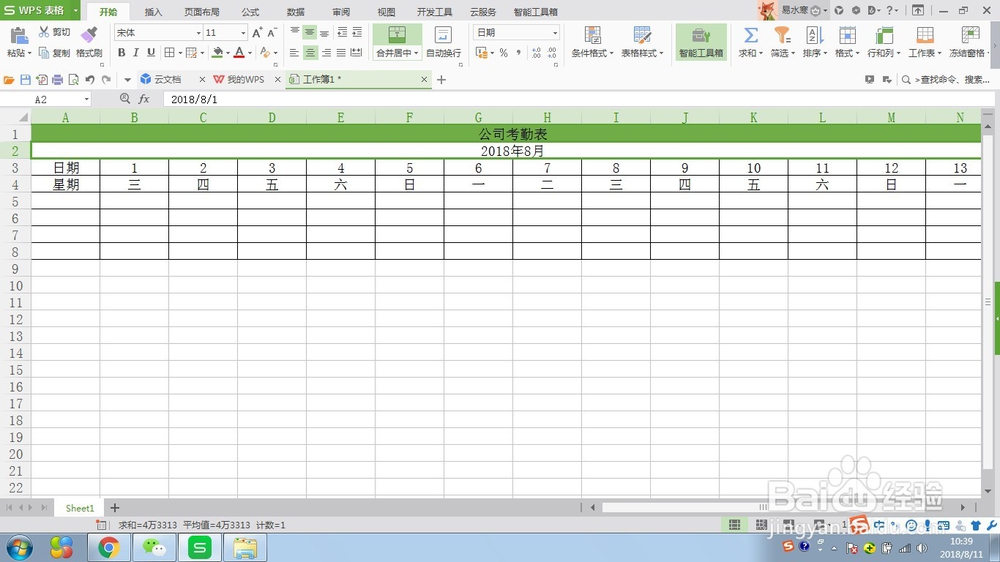This screenshot has height=562, width=1000.
Task: Apply the red font color swatch
Action: pyautogui.click(x=239, y=53)
